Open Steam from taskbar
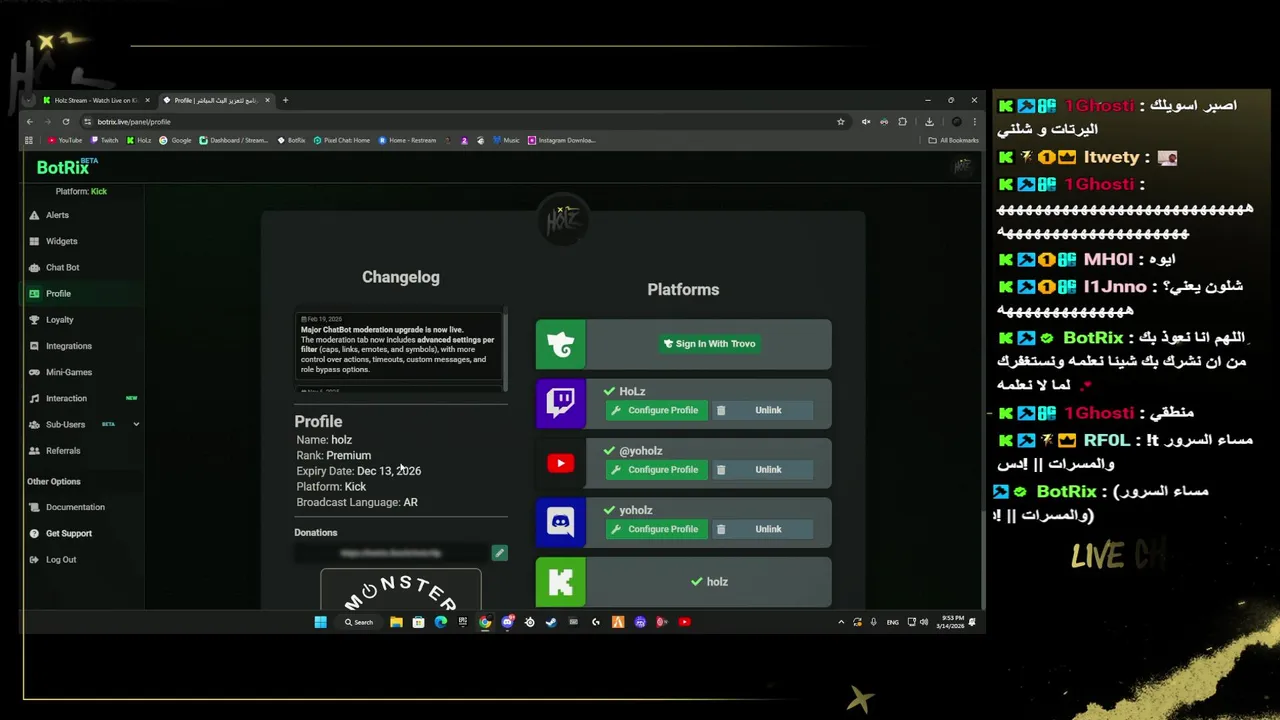Screen dimensions: 1280x720 [551, 622]
